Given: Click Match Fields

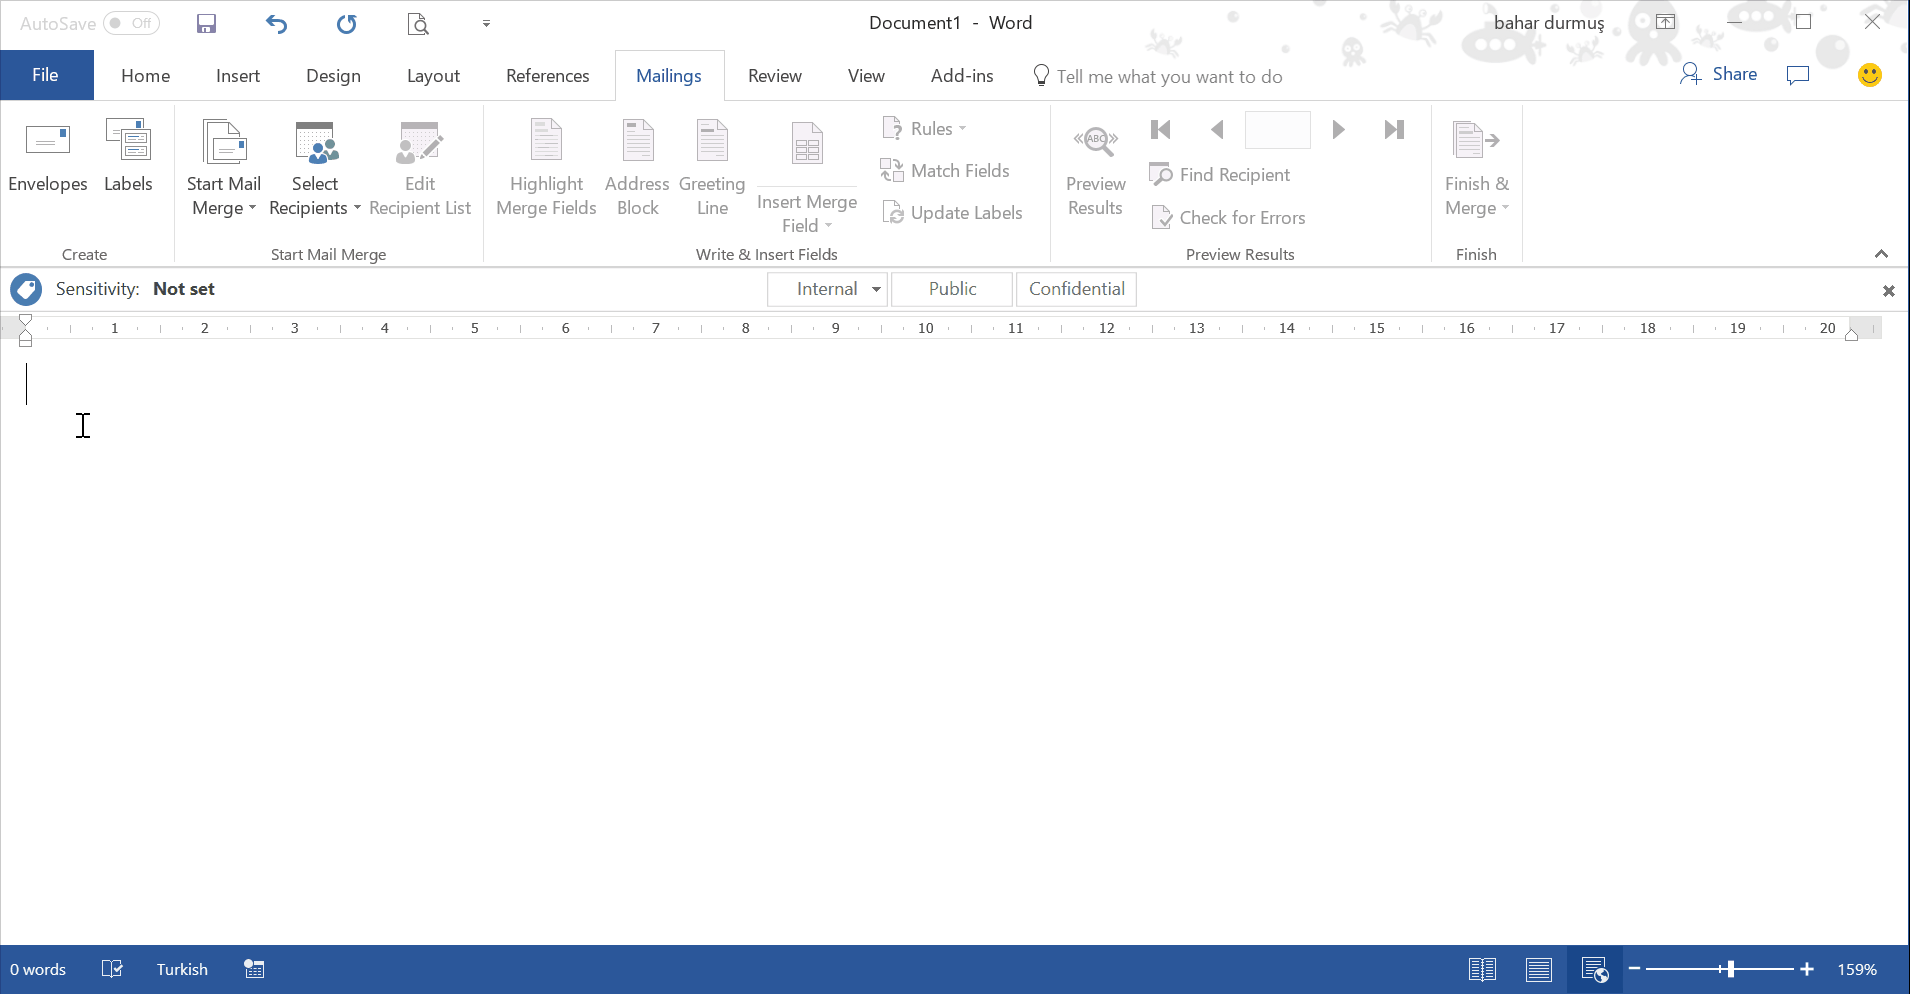Looking at the screenshot, I should (x=945, y=171).
